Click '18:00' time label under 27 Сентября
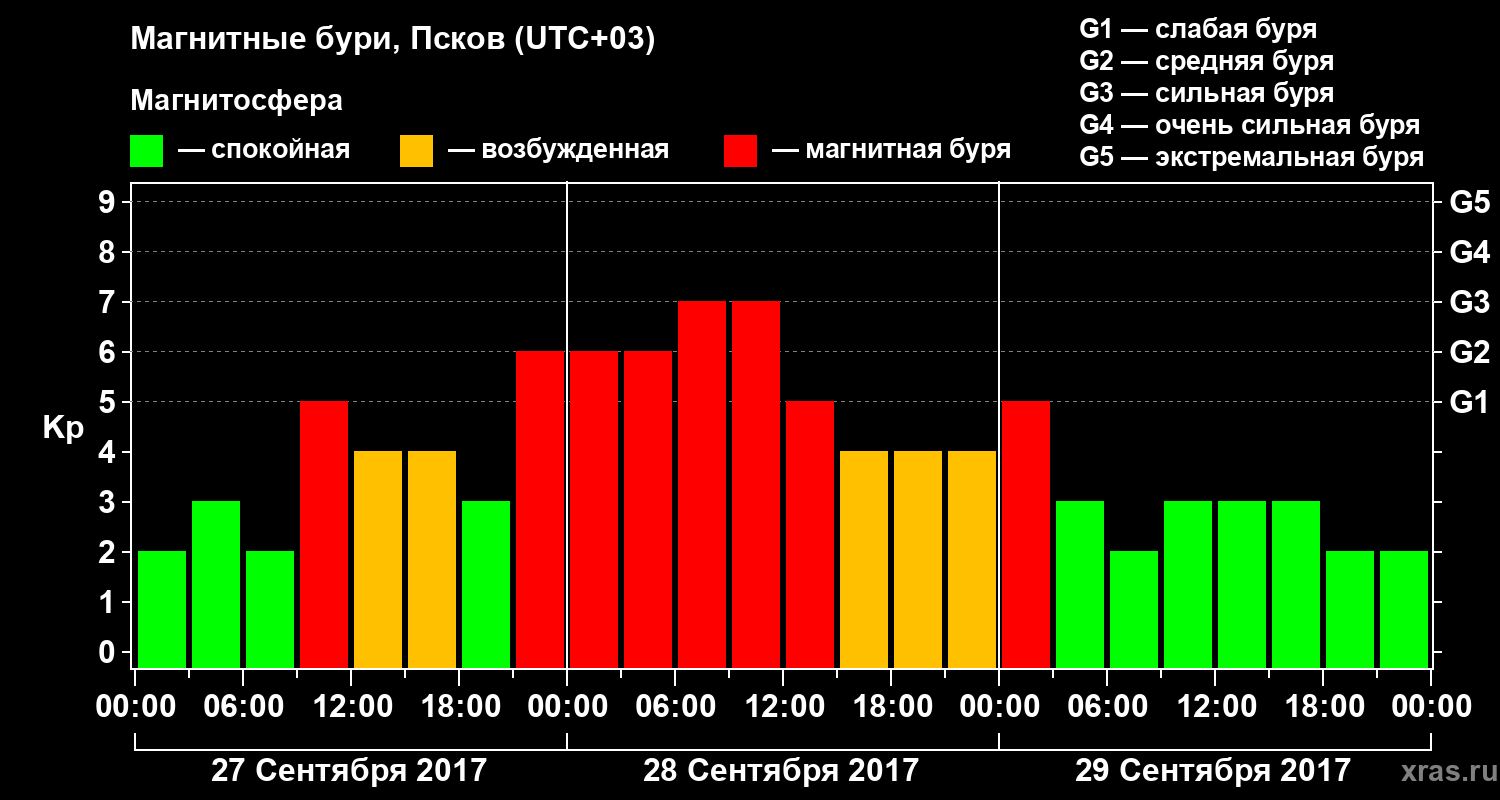1500x800 pixels. click(x=459, y=707)
